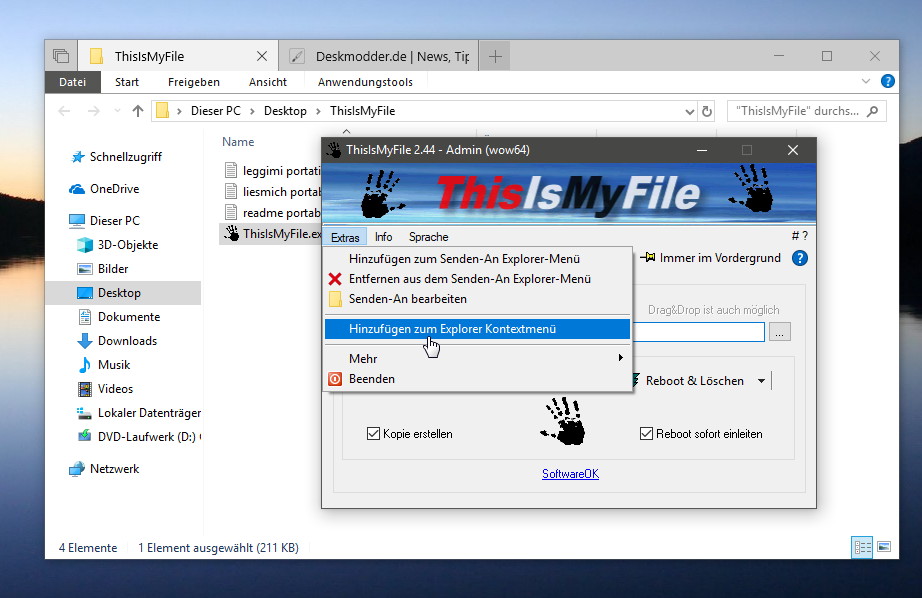Open the Info menu in ThisIsMyFile
Screen dimensions: 922x598
[x=383, y=237]
